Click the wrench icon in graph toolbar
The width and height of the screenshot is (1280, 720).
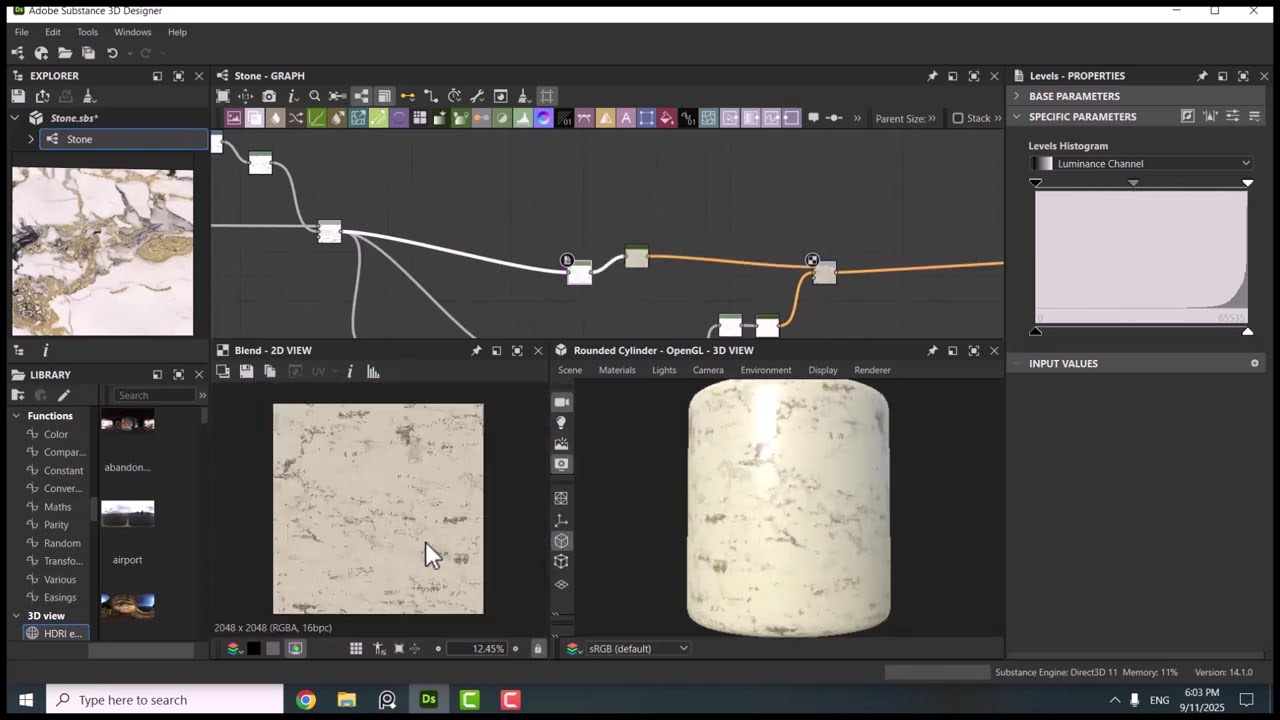tap(477, 96)
